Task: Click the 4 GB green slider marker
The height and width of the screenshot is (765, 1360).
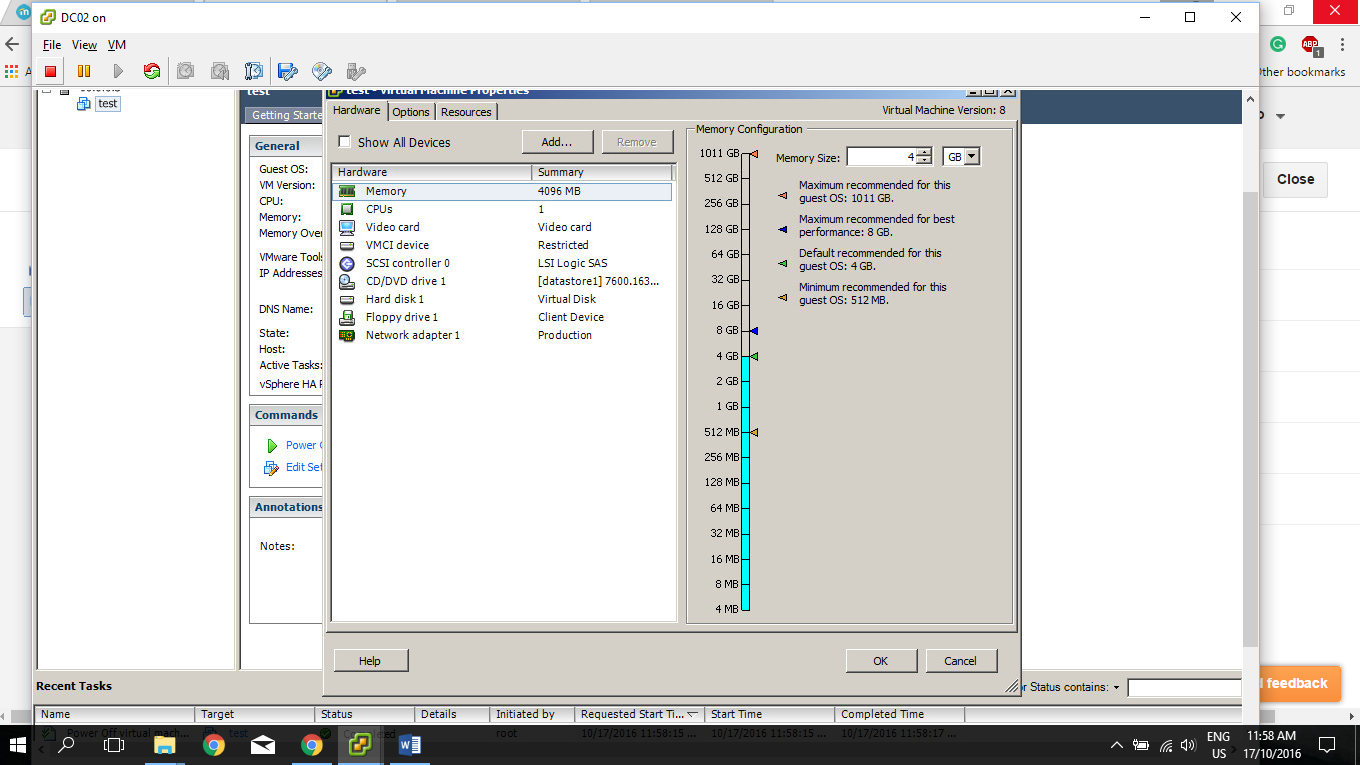Action: tap(754, 356)
